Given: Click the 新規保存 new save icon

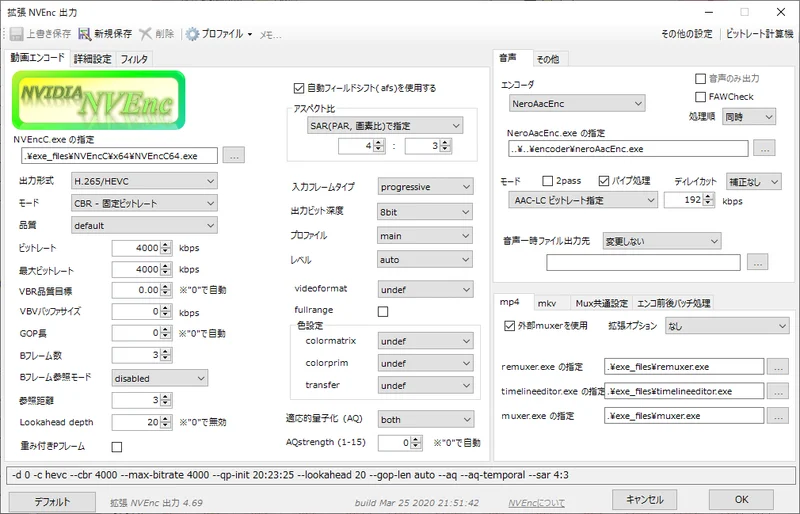Looking at the screenshot, I should pos(86,34).
